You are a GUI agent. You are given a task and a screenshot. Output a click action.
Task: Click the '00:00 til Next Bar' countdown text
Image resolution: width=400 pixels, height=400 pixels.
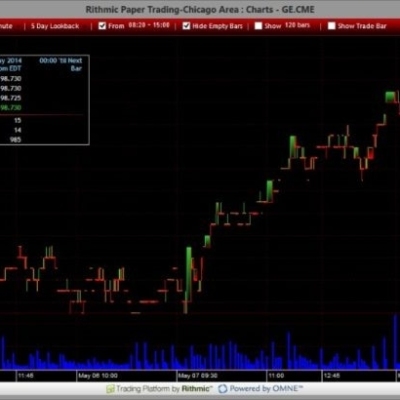(x=61, y=64)
